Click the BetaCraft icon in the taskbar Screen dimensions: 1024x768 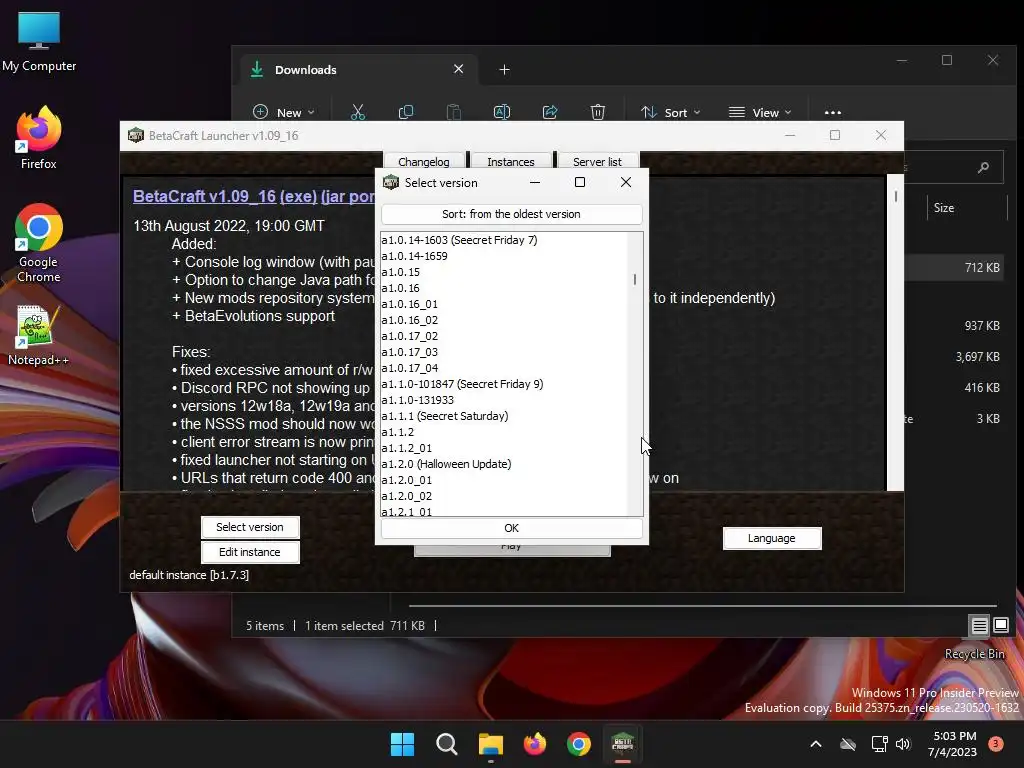(x=623, y=744)
